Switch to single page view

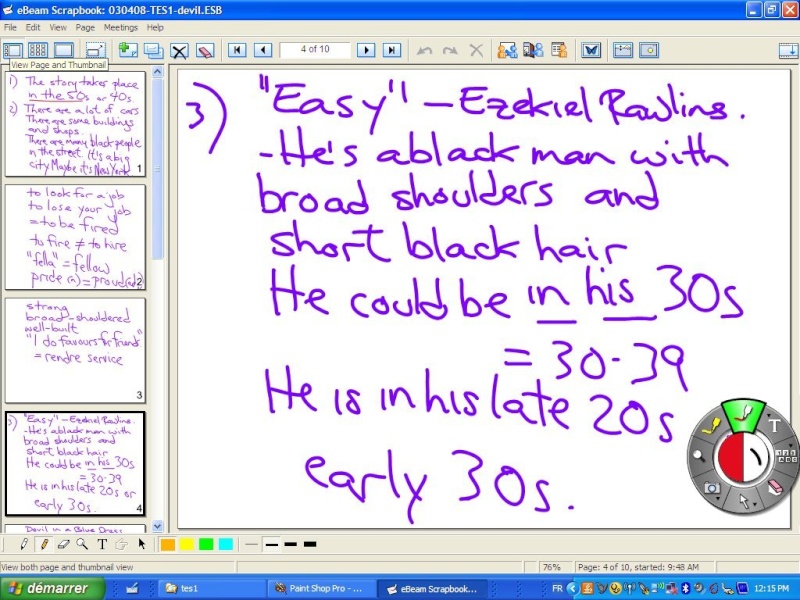point(64,50)
